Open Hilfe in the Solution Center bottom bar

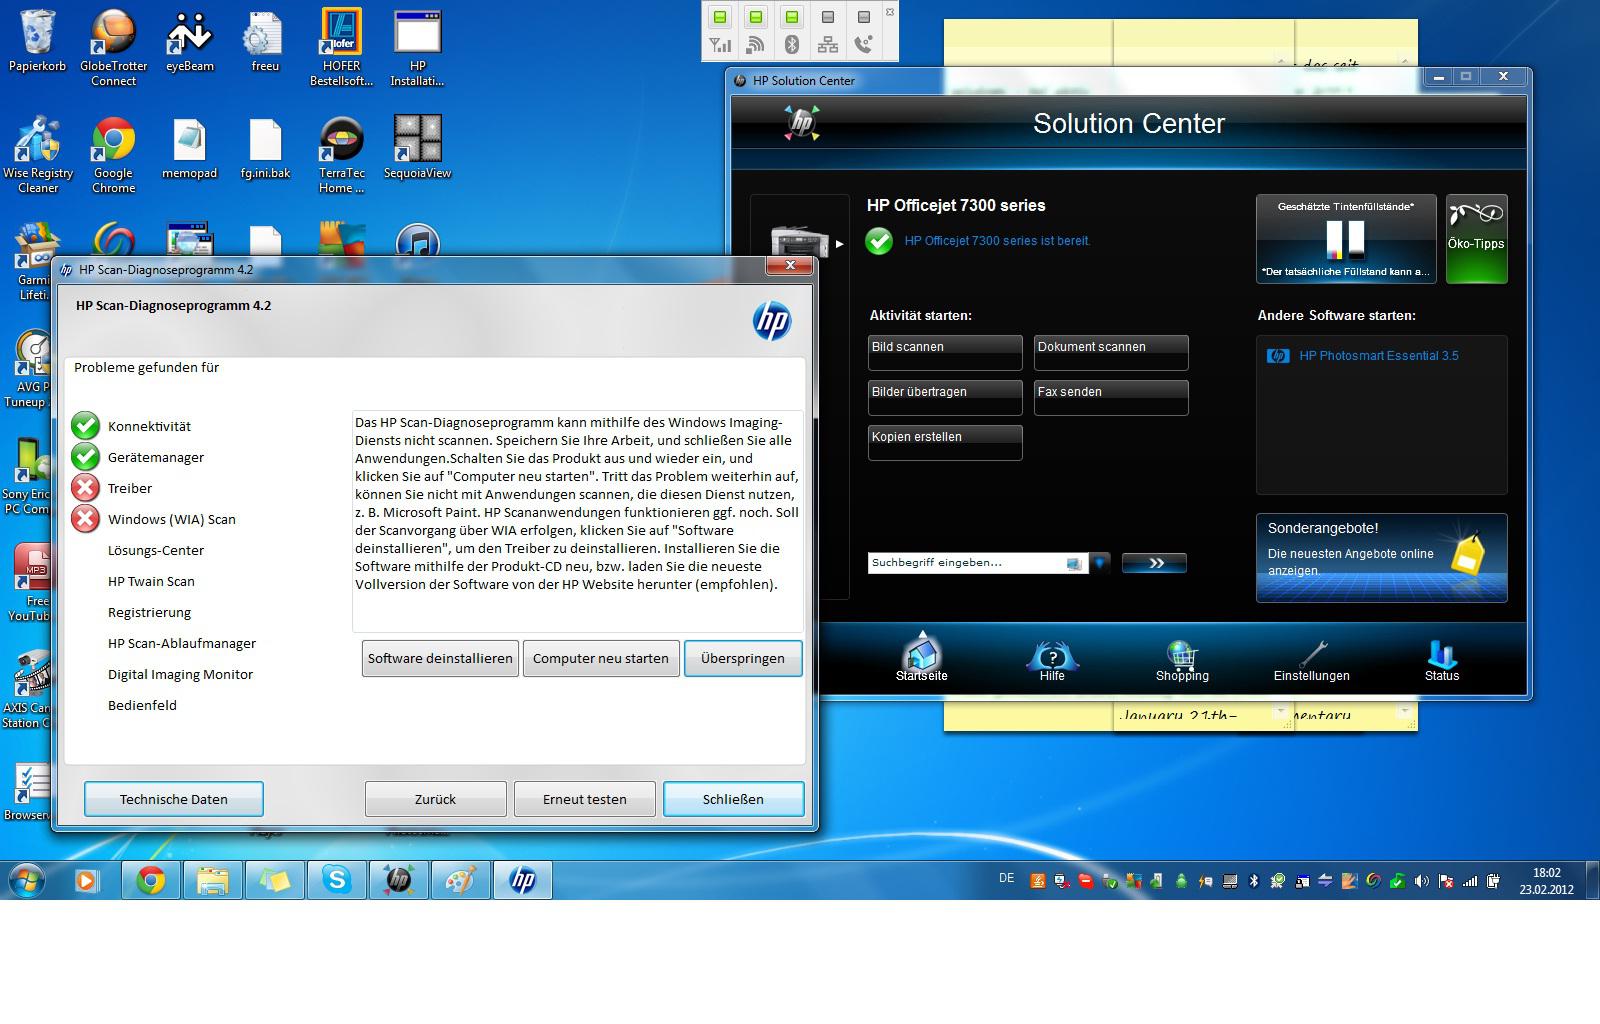point(1052,660)
